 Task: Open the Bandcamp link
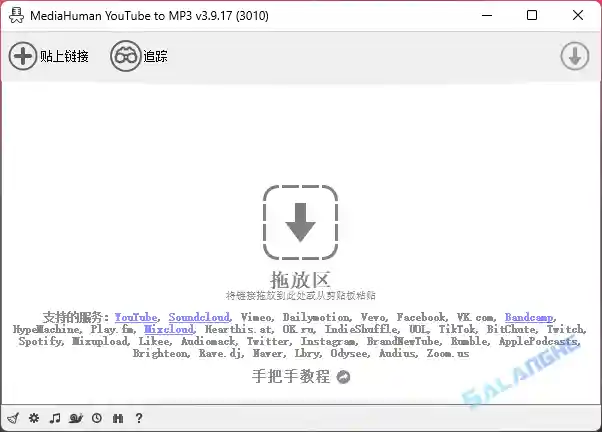click(x=529, y=317)
